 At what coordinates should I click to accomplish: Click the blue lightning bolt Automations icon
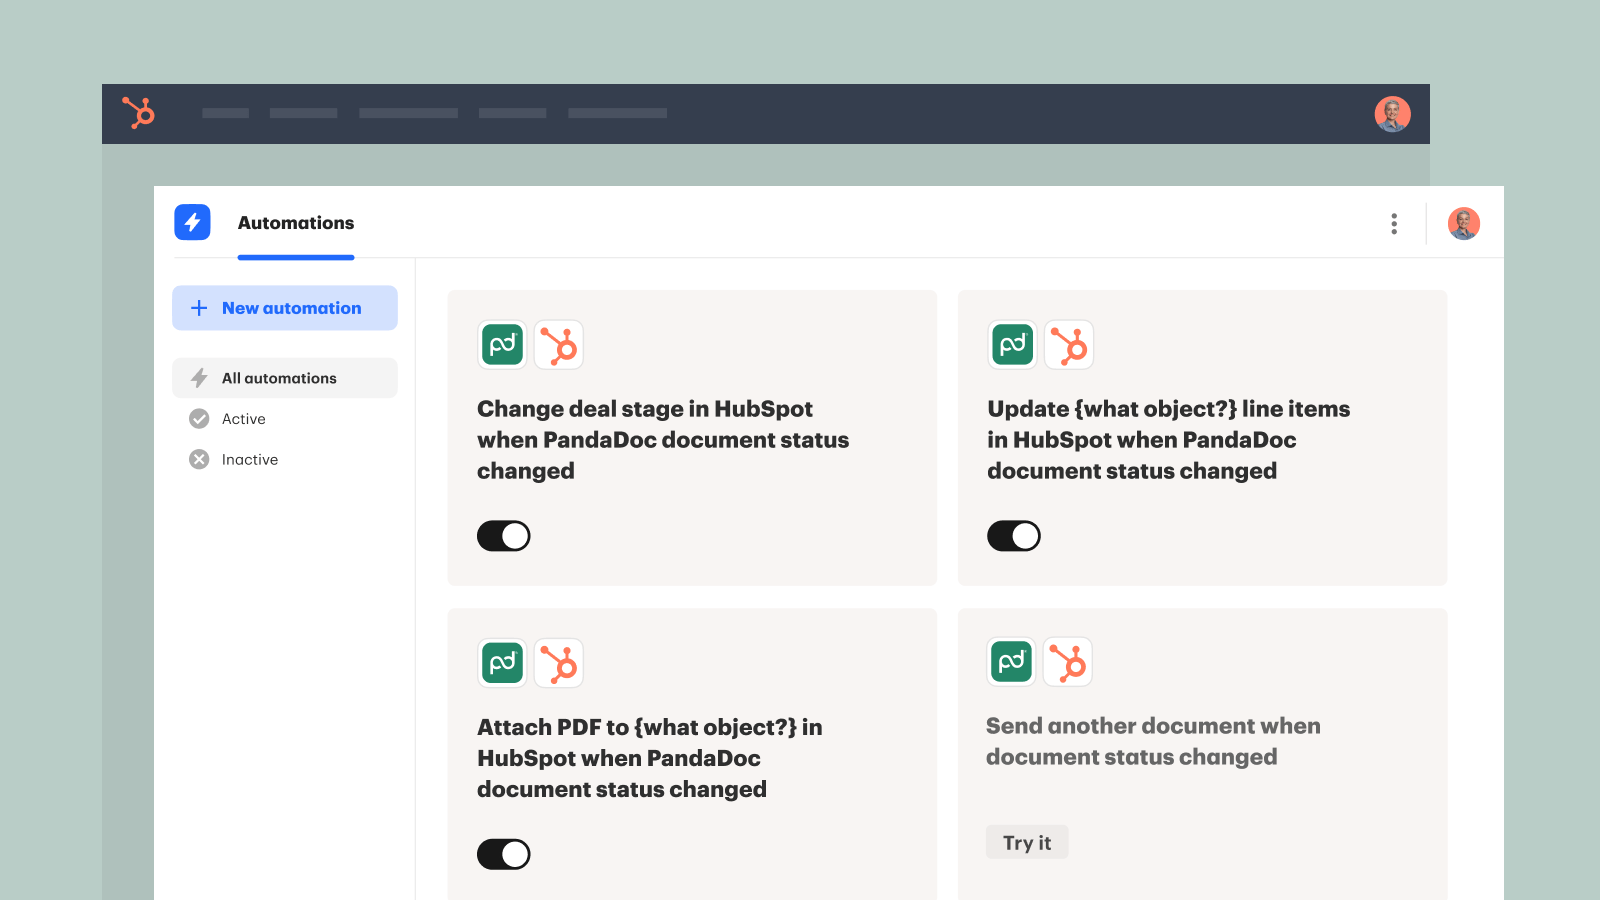tap(192, 222)
